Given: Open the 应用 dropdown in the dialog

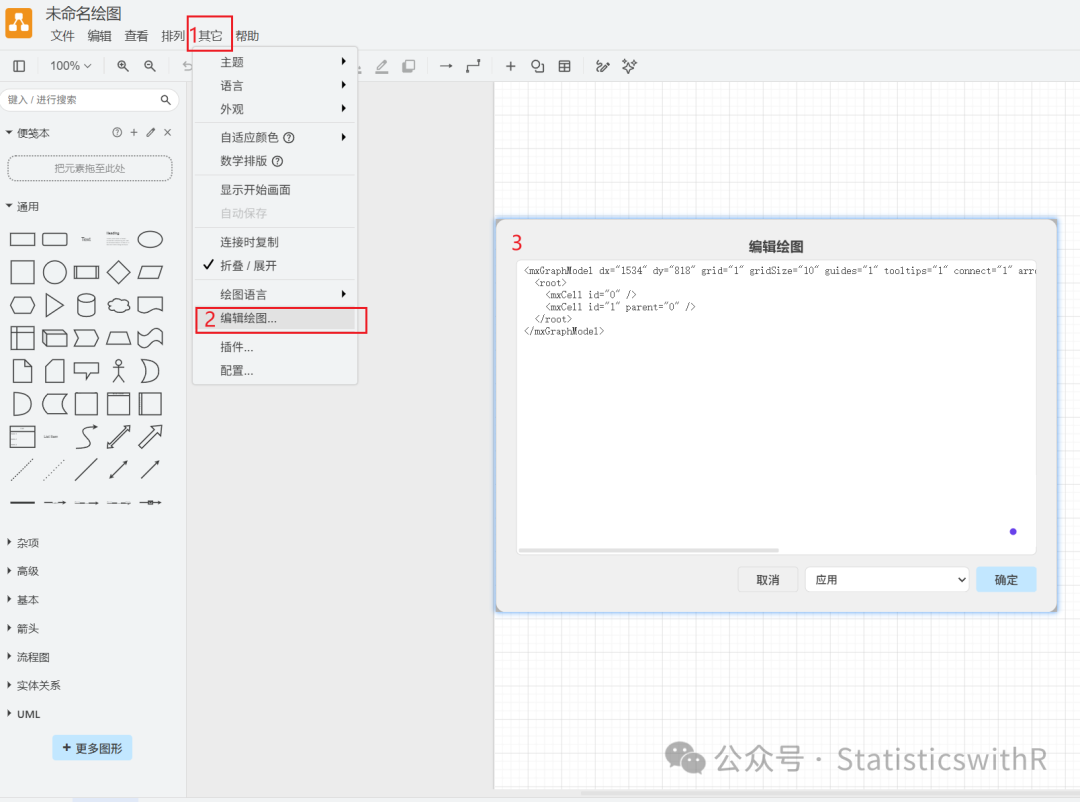Looking at the screenshot, I should (x=886, y=579).
